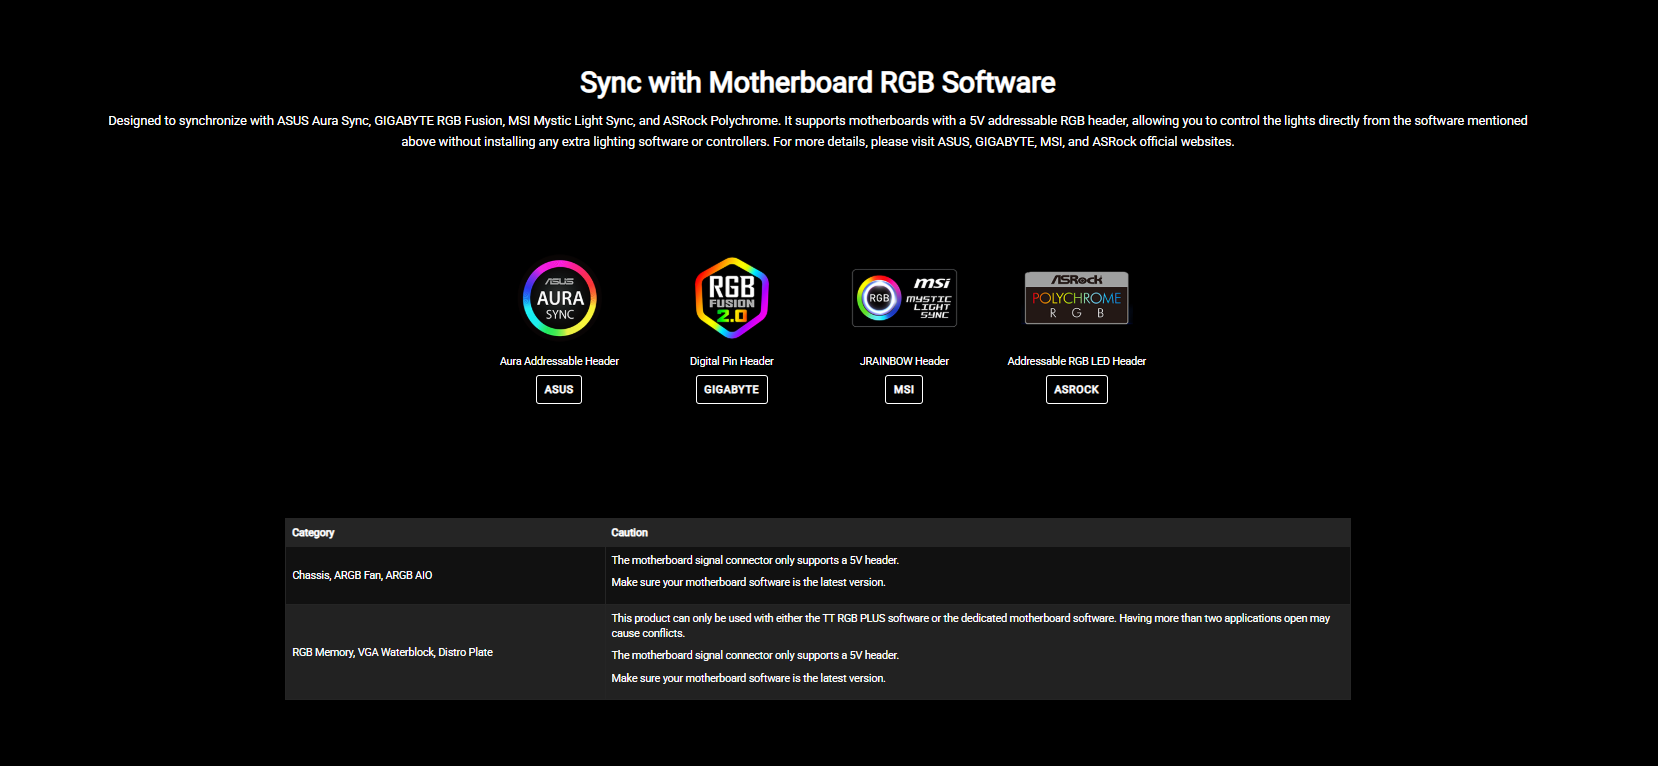Viewport: 1658px width, 766px height.
Task: Click the RGB Fusion 2.0 logo
Action: pyautogui.click(x=731, y=298)
